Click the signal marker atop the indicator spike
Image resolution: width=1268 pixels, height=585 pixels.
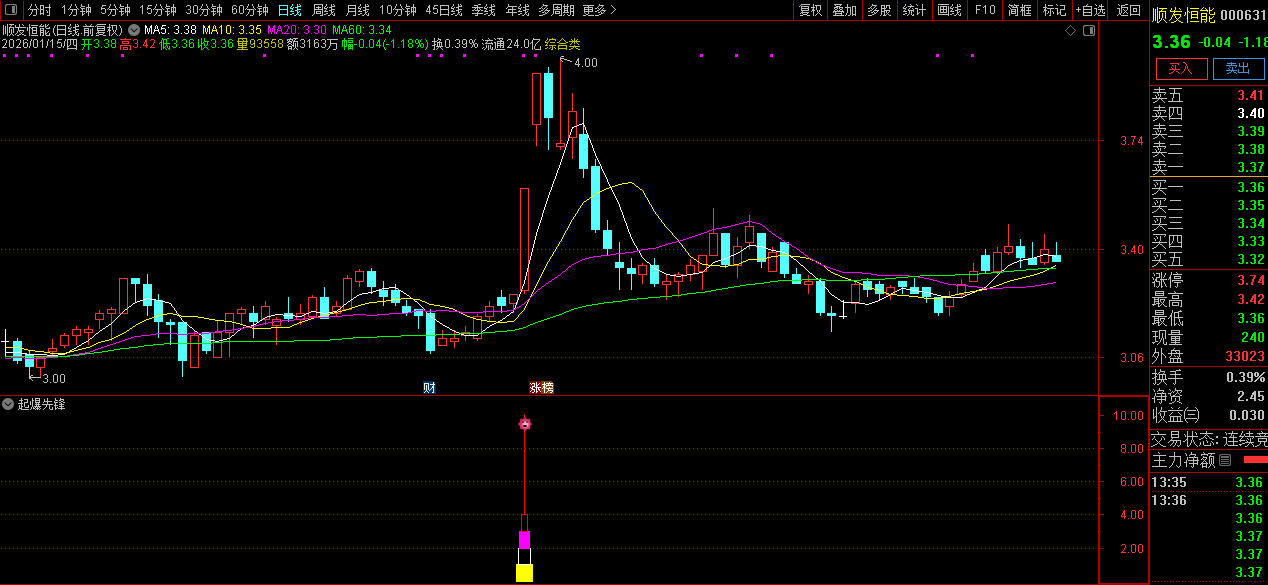pyautogui.click(x=525, y=424)
